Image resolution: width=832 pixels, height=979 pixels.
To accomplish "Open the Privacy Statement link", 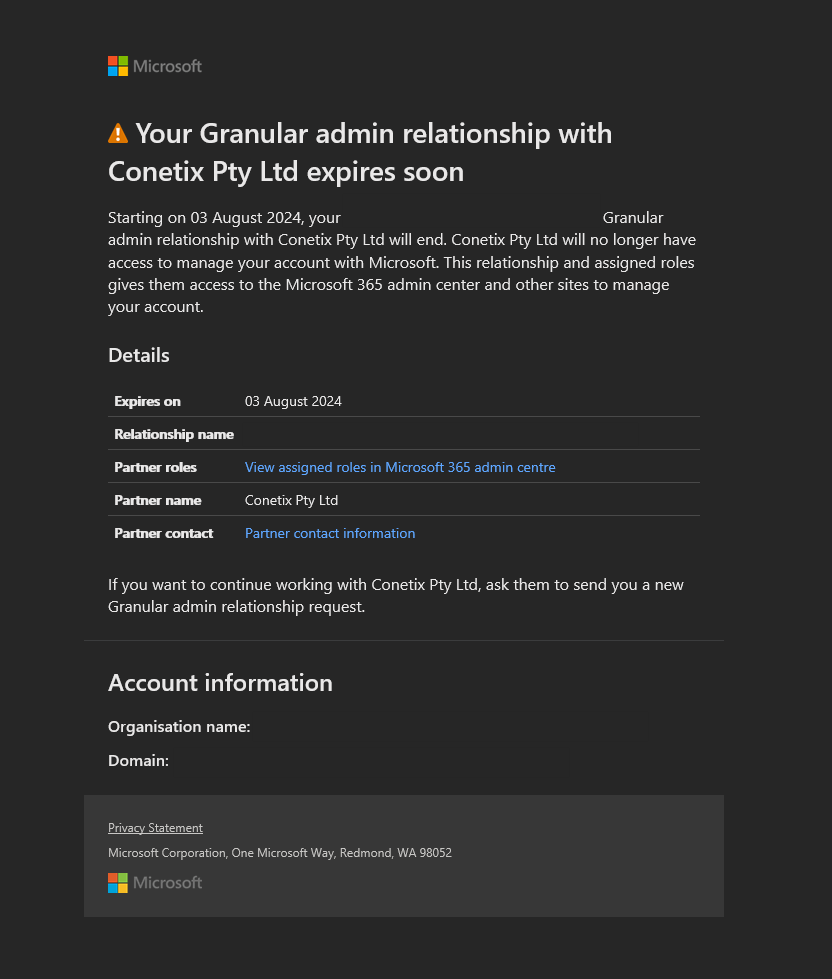I will (155, 828).
